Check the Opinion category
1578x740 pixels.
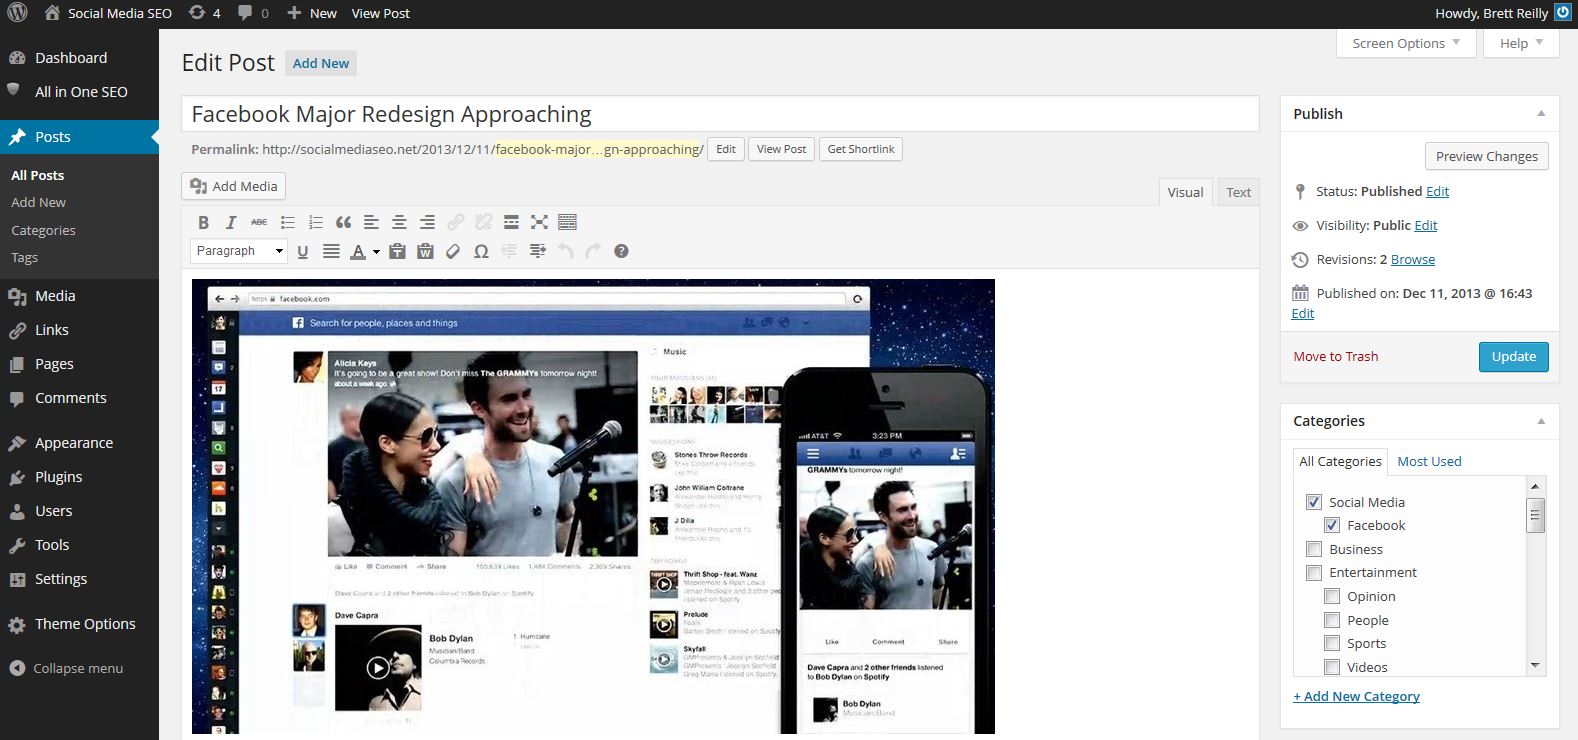1332,596
